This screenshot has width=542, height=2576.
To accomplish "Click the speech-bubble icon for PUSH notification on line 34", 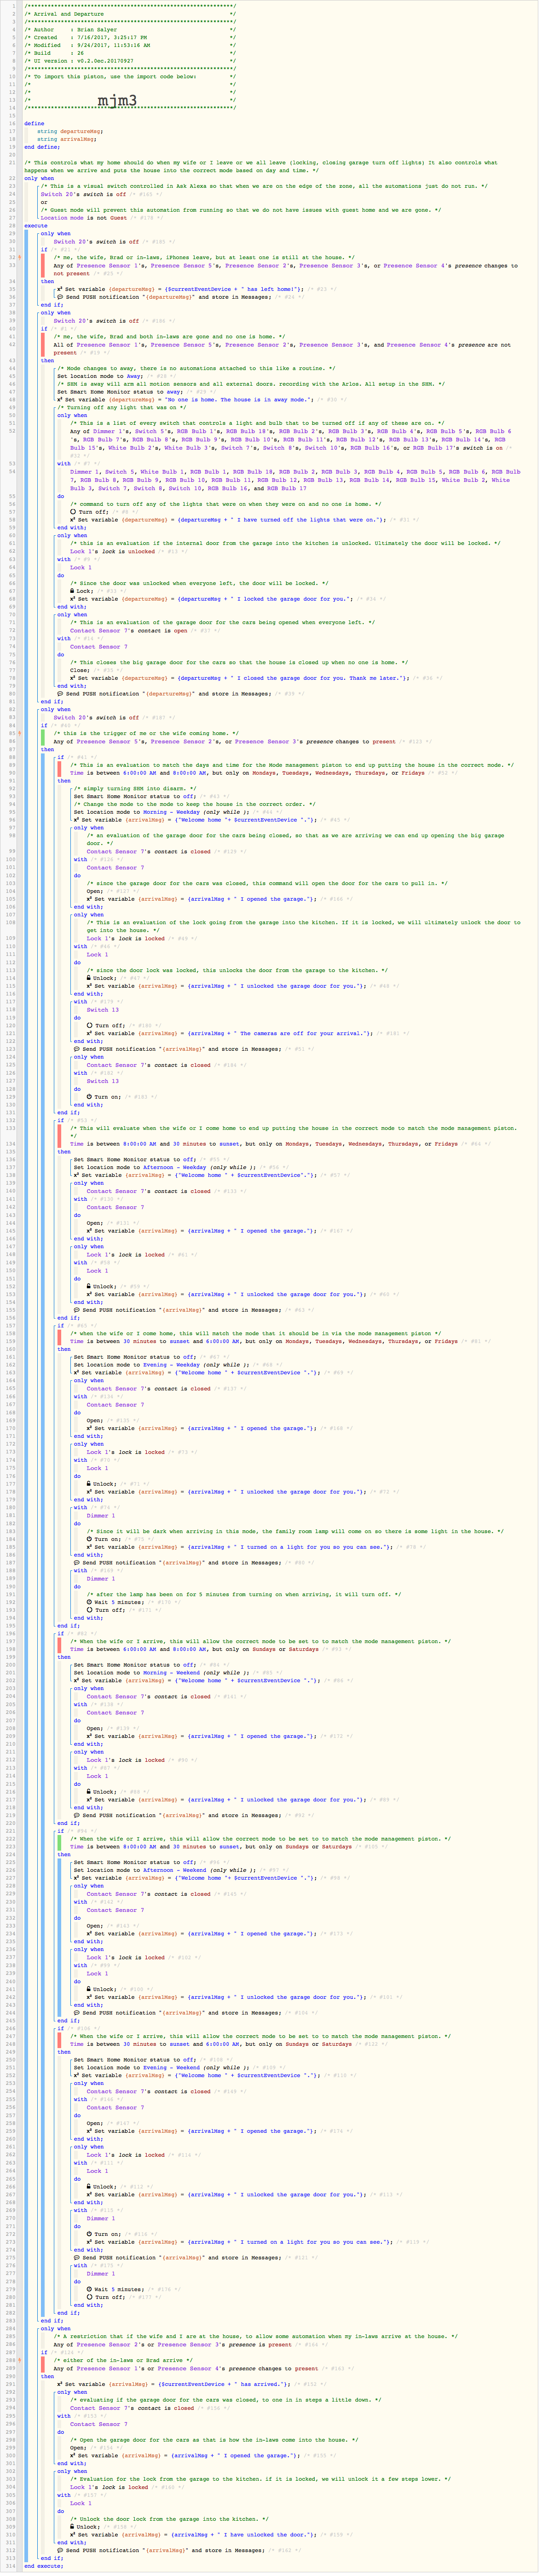I will click(60, 297).
